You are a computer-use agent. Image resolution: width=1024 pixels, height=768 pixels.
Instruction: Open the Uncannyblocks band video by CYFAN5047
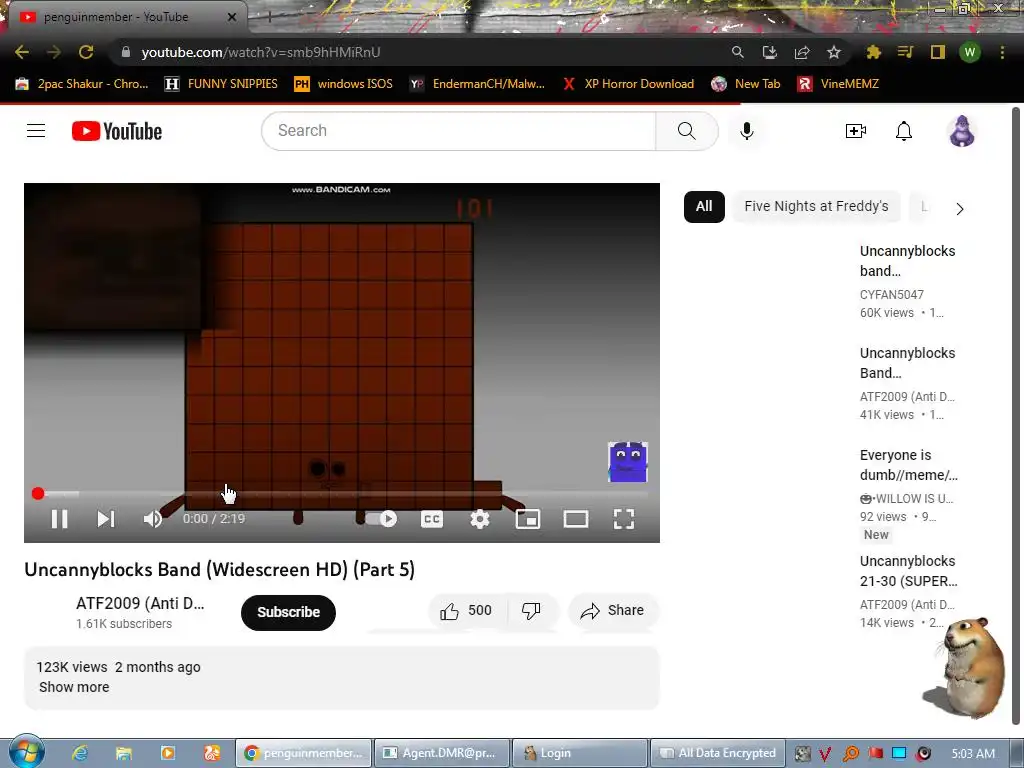(908, 261)
